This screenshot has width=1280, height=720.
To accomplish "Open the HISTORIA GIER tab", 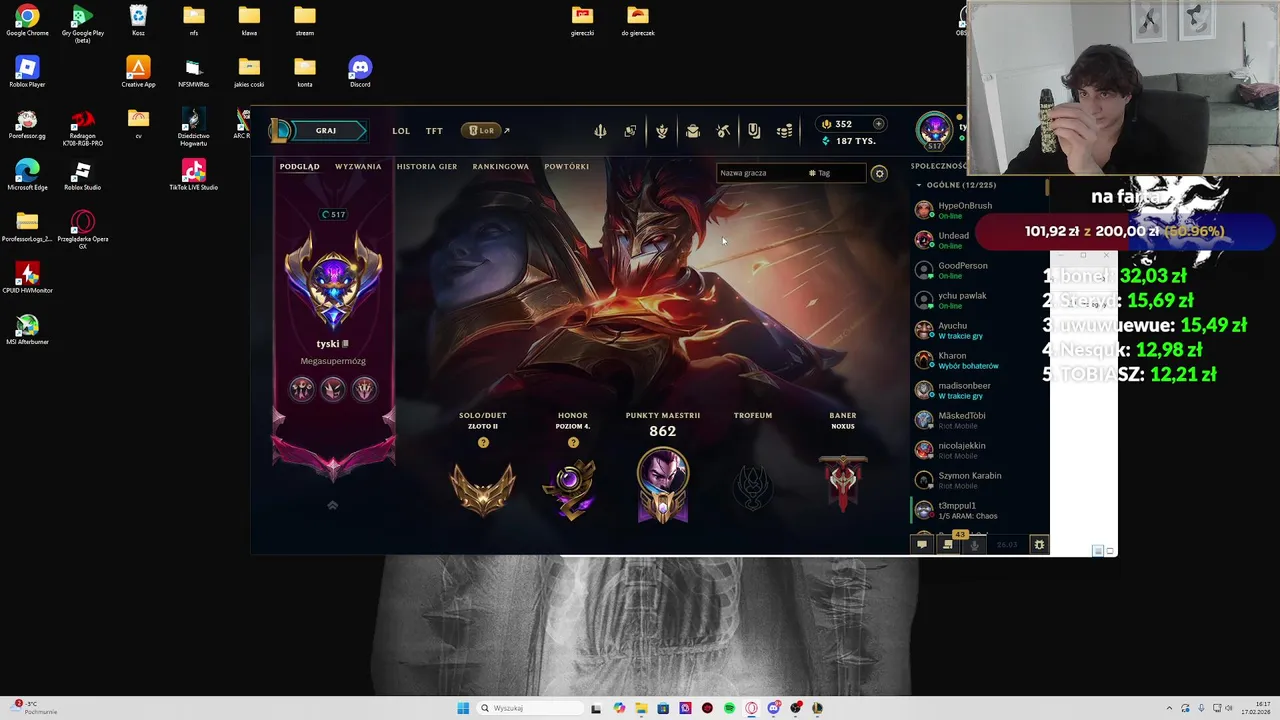I will click(427, 166).
